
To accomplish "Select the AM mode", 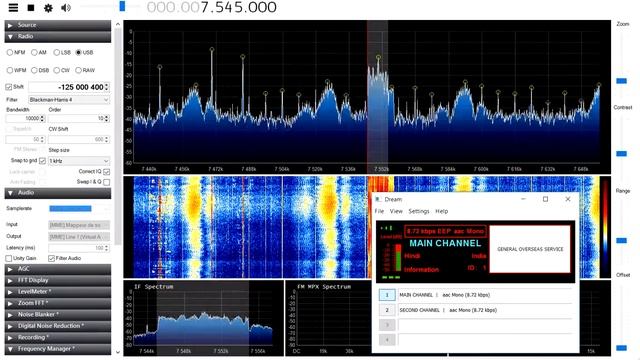I will point(34,52).
